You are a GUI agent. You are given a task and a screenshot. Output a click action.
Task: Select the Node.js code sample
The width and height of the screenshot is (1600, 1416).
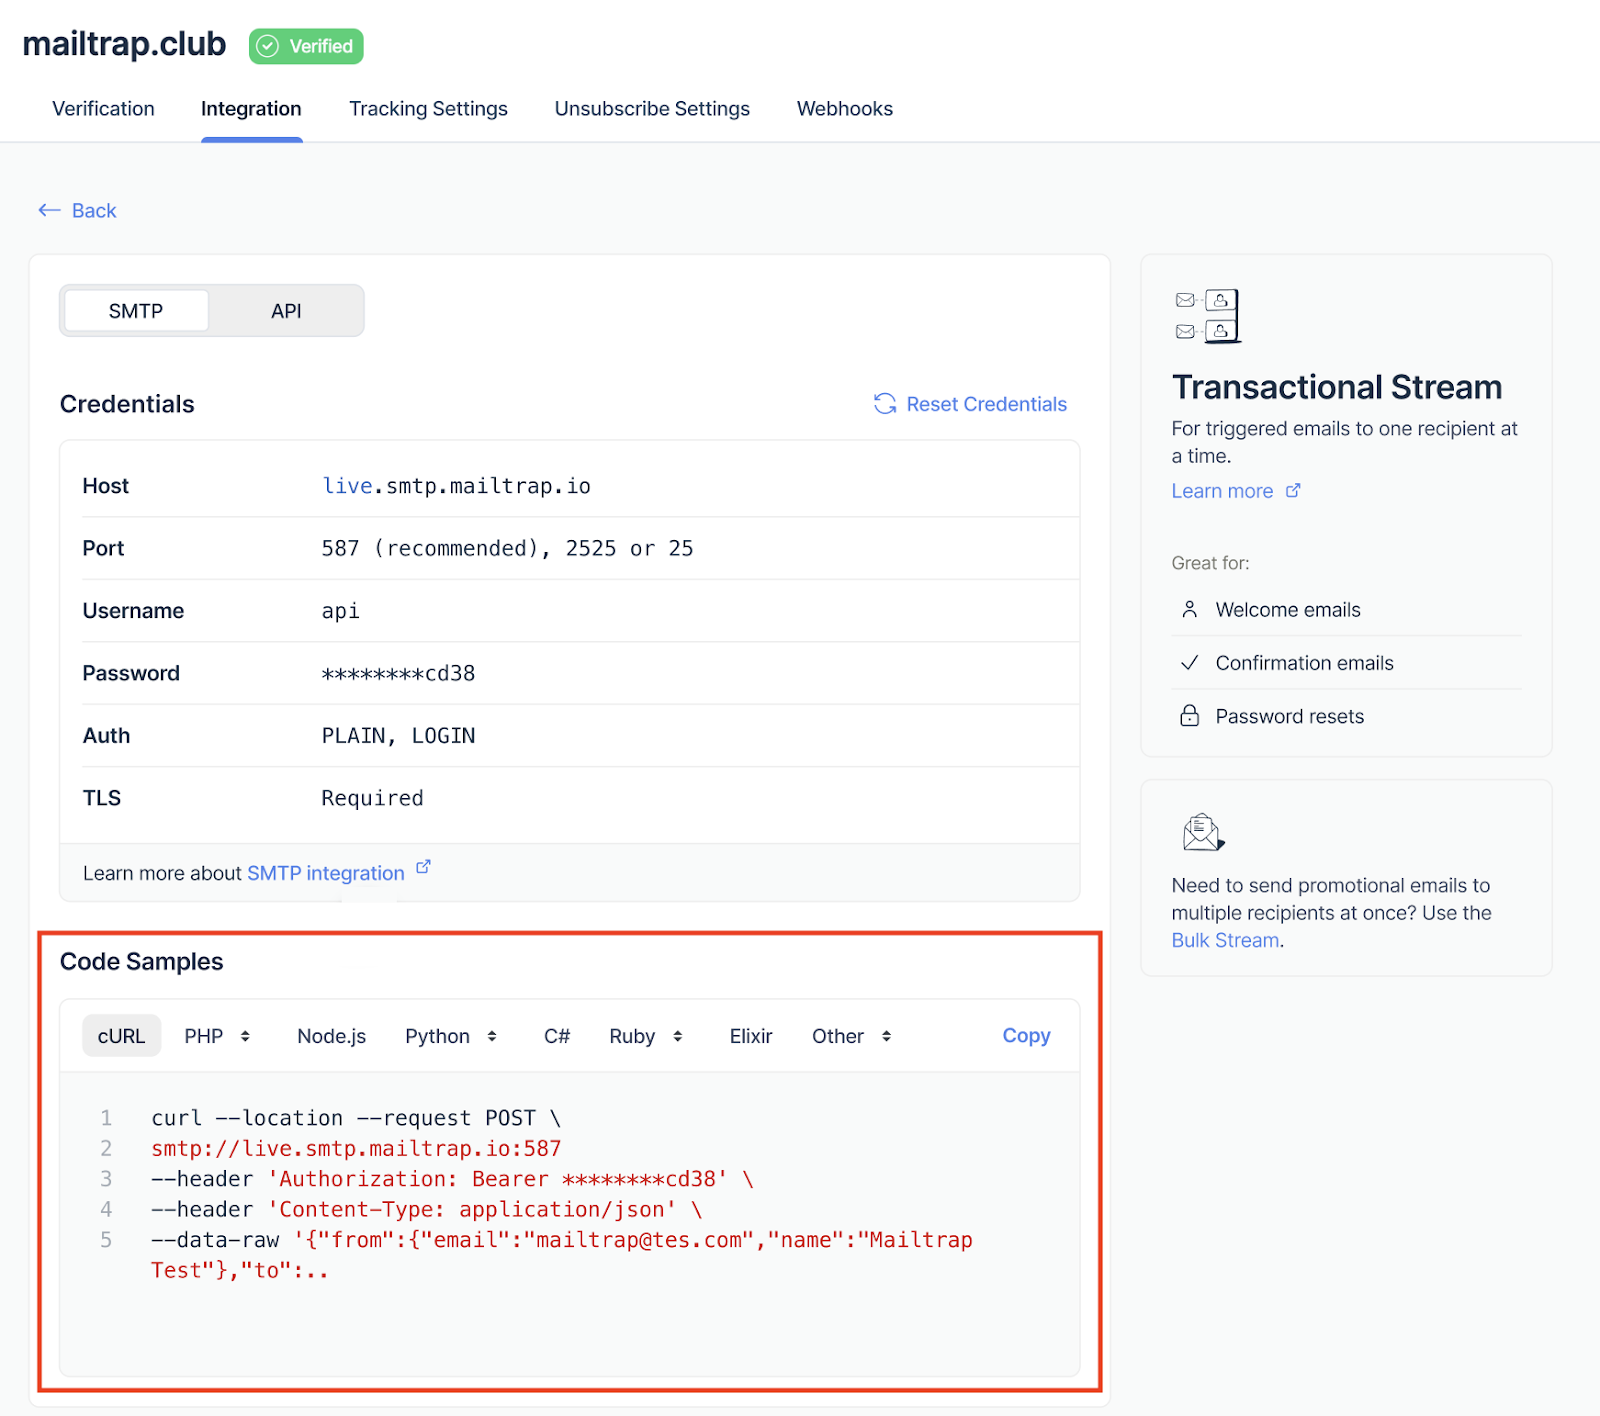tap(331, 1036)
